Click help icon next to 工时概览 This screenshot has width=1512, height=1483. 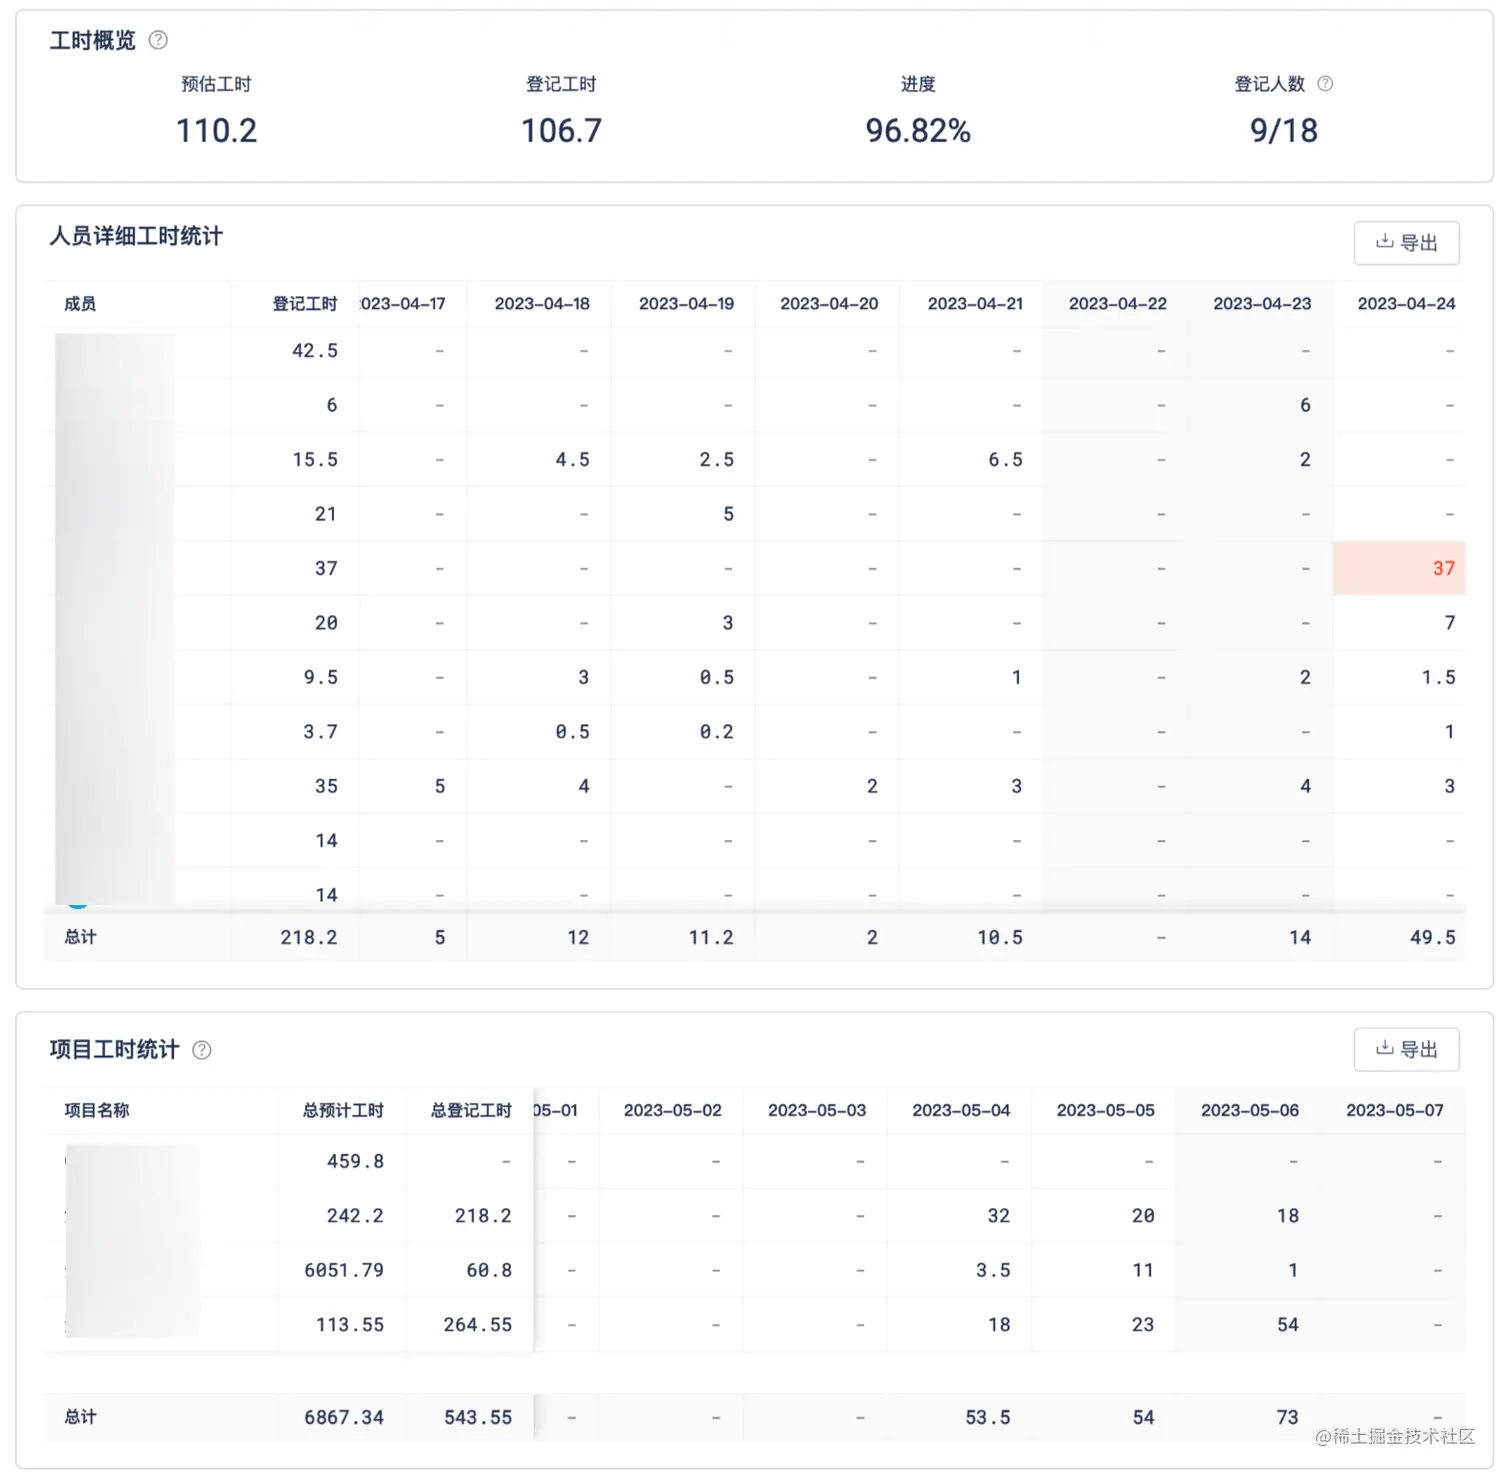click(158, 40)
